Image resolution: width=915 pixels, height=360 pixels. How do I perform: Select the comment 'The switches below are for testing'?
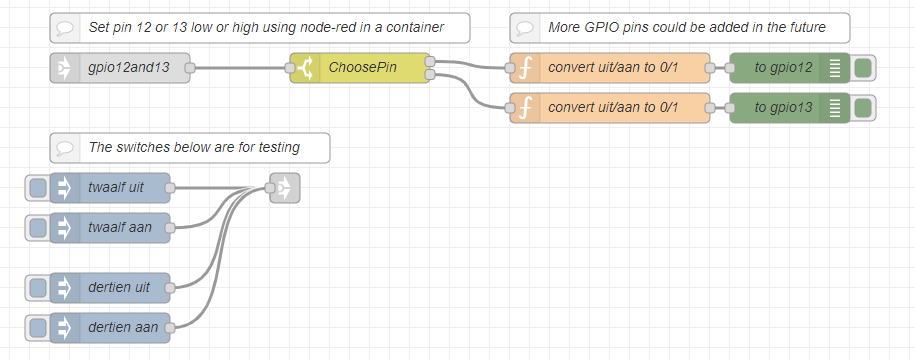(190, 148)
